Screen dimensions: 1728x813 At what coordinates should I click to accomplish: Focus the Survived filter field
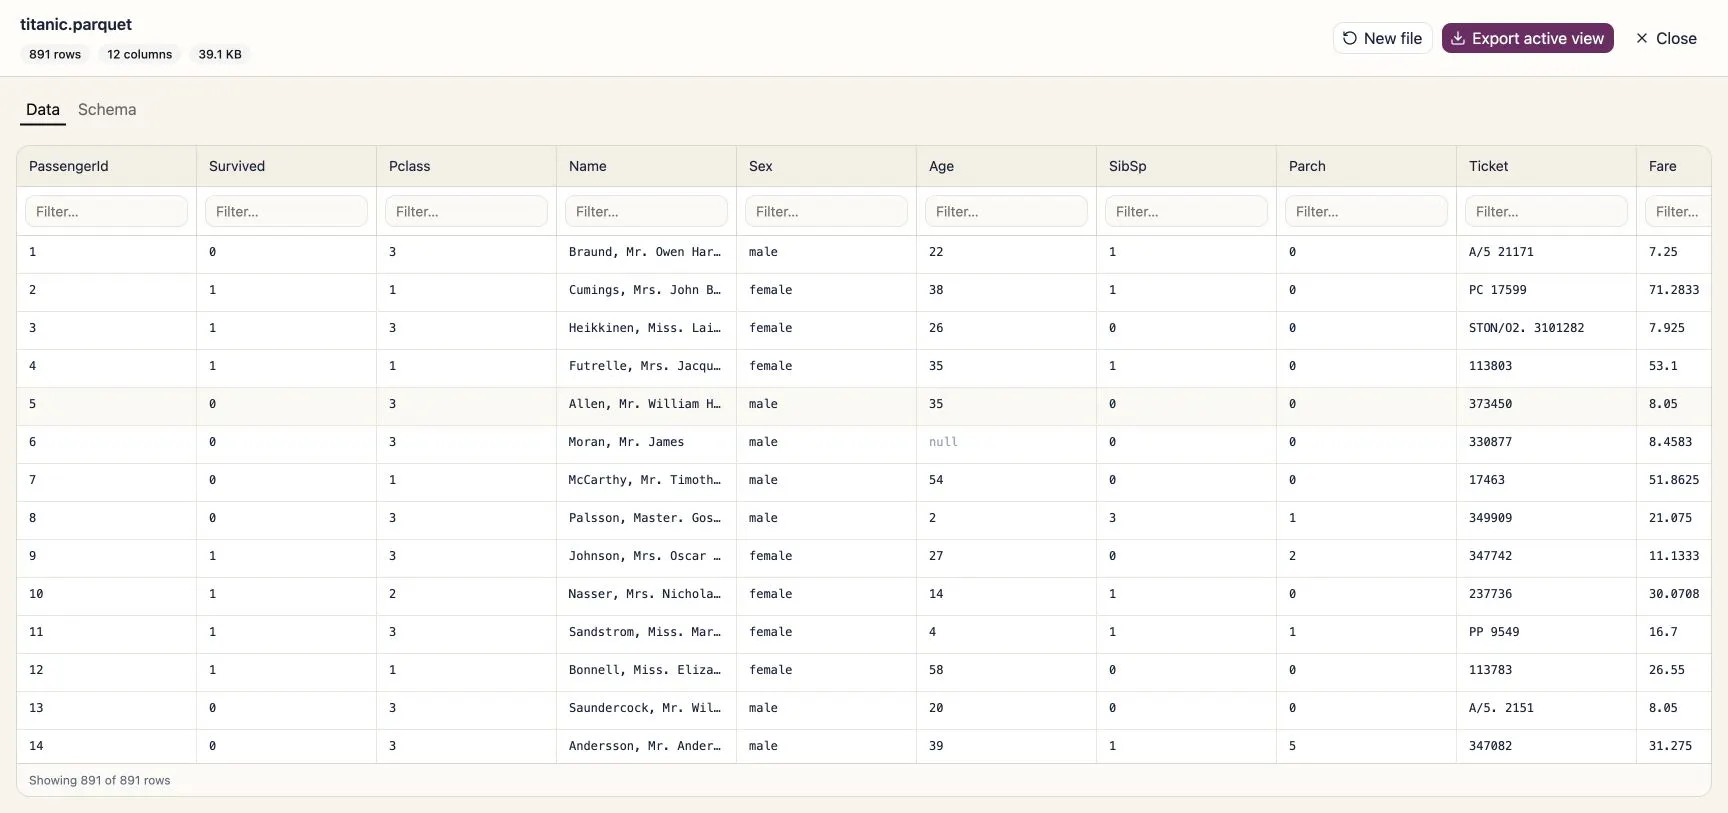tap(286, 211)
